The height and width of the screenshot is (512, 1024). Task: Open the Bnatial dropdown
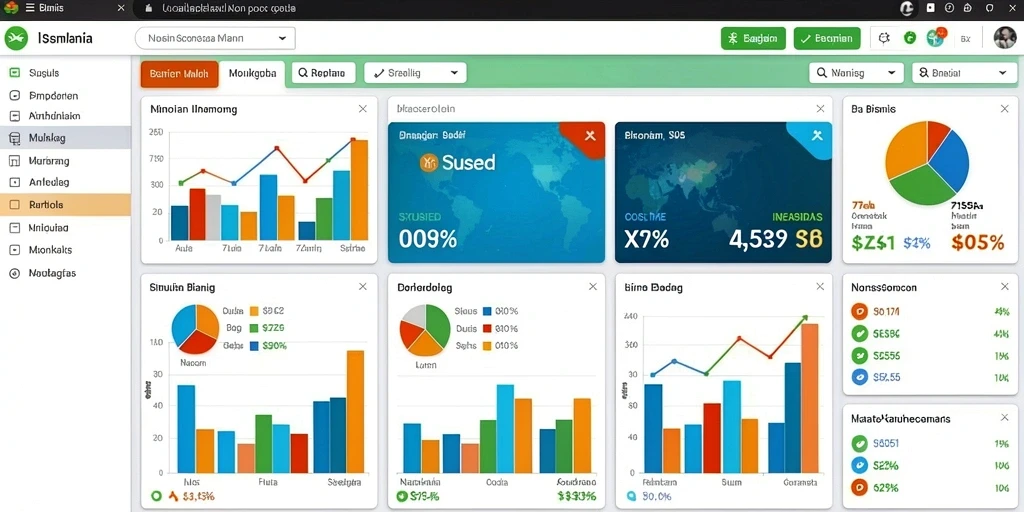coord(964,73)
